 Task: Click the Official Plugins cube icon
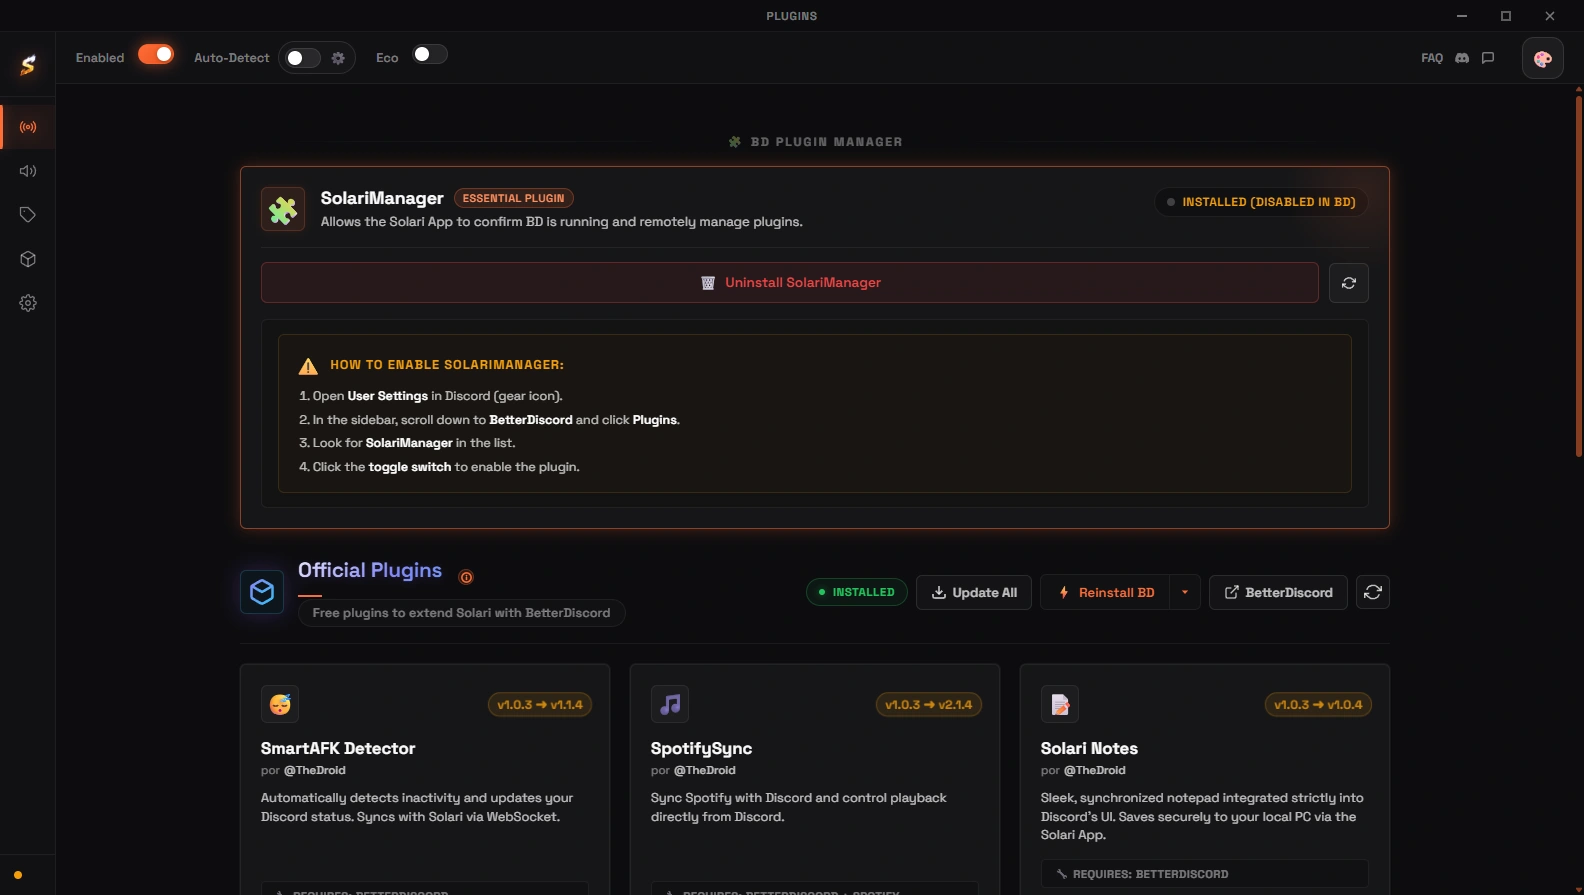click(x=262, y=592)
